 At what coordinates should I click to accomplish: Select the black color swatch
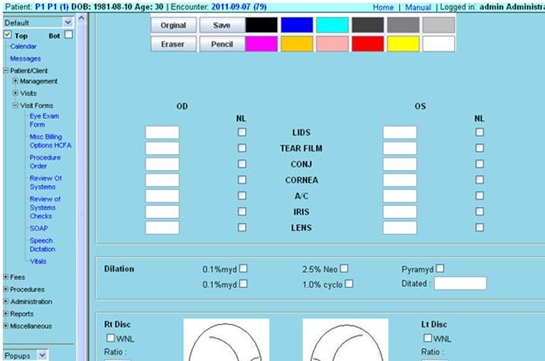[261, 25]
